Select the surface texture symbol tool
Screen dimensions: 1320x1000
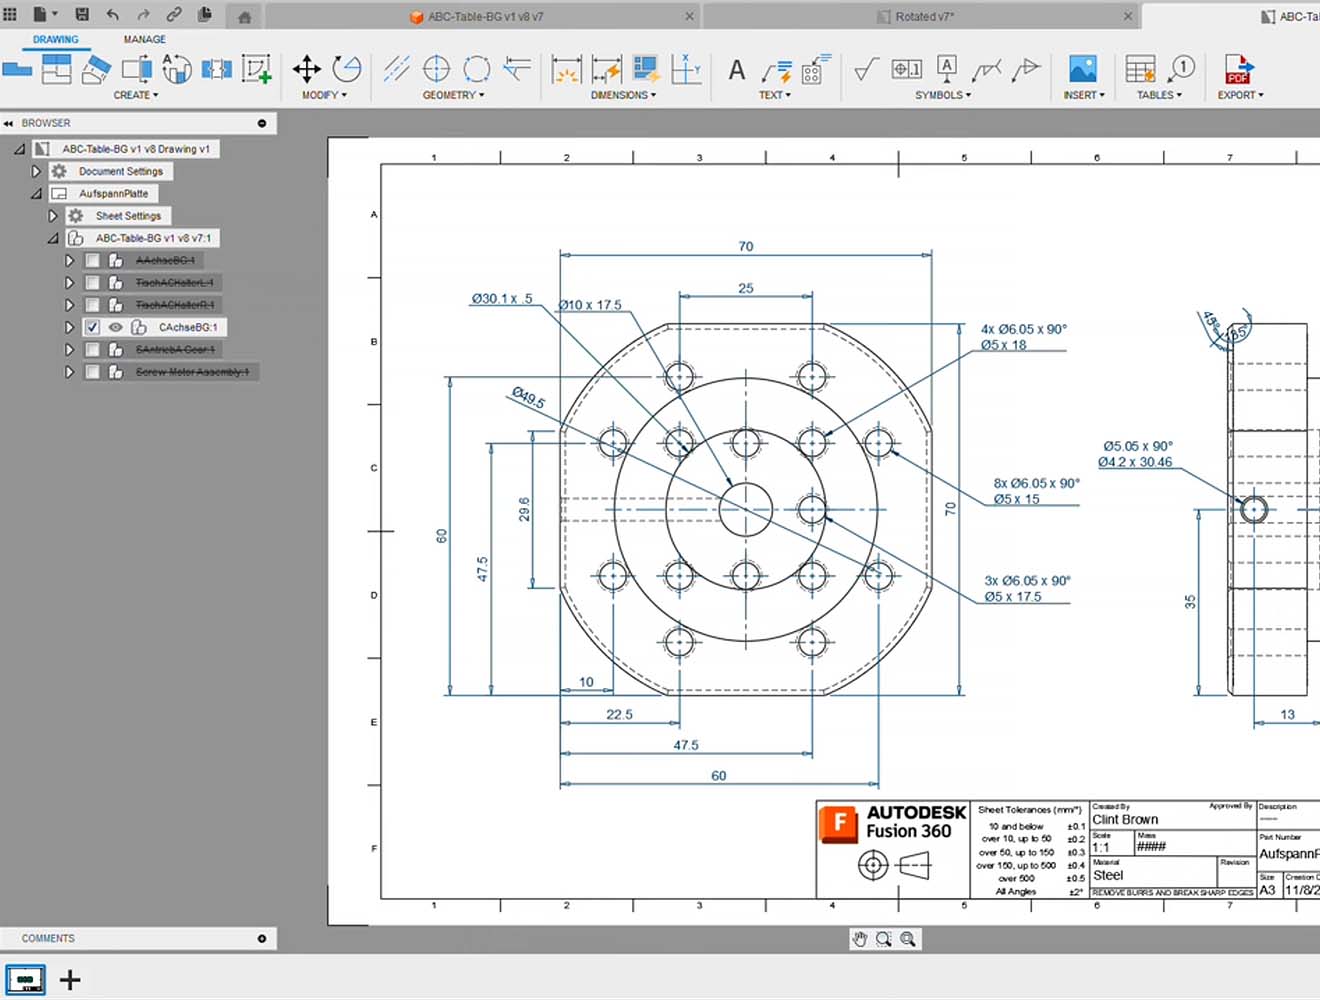tap(865, 70)
